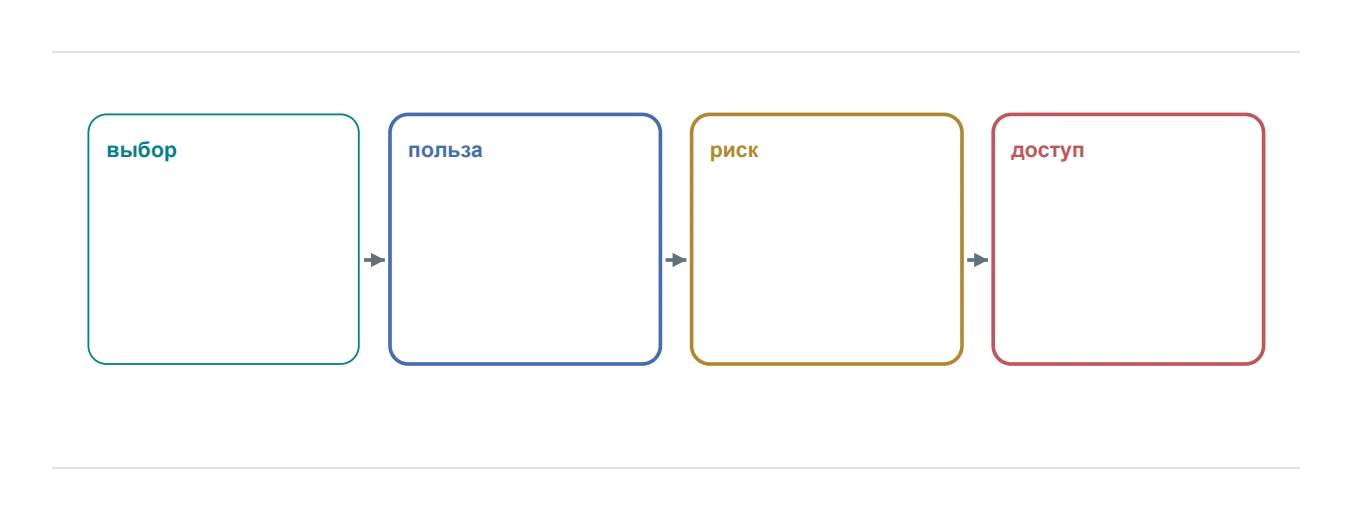The image size is (1352, 520).
Task: Choose the teal-colored label in the first card
Action: (142, 151)
